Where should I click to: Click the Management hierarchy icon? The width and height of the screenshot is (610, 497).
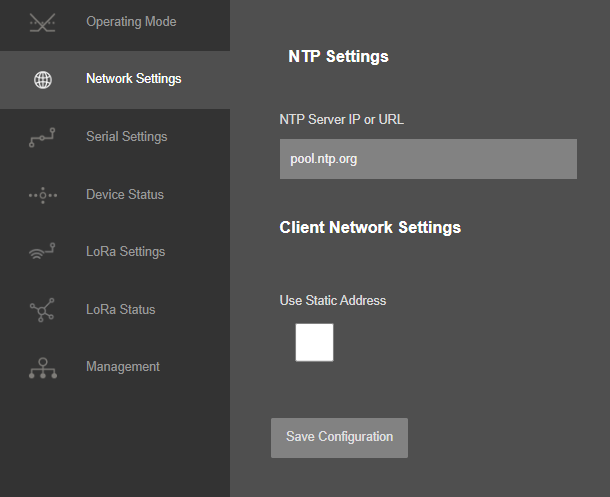[43, 368]
